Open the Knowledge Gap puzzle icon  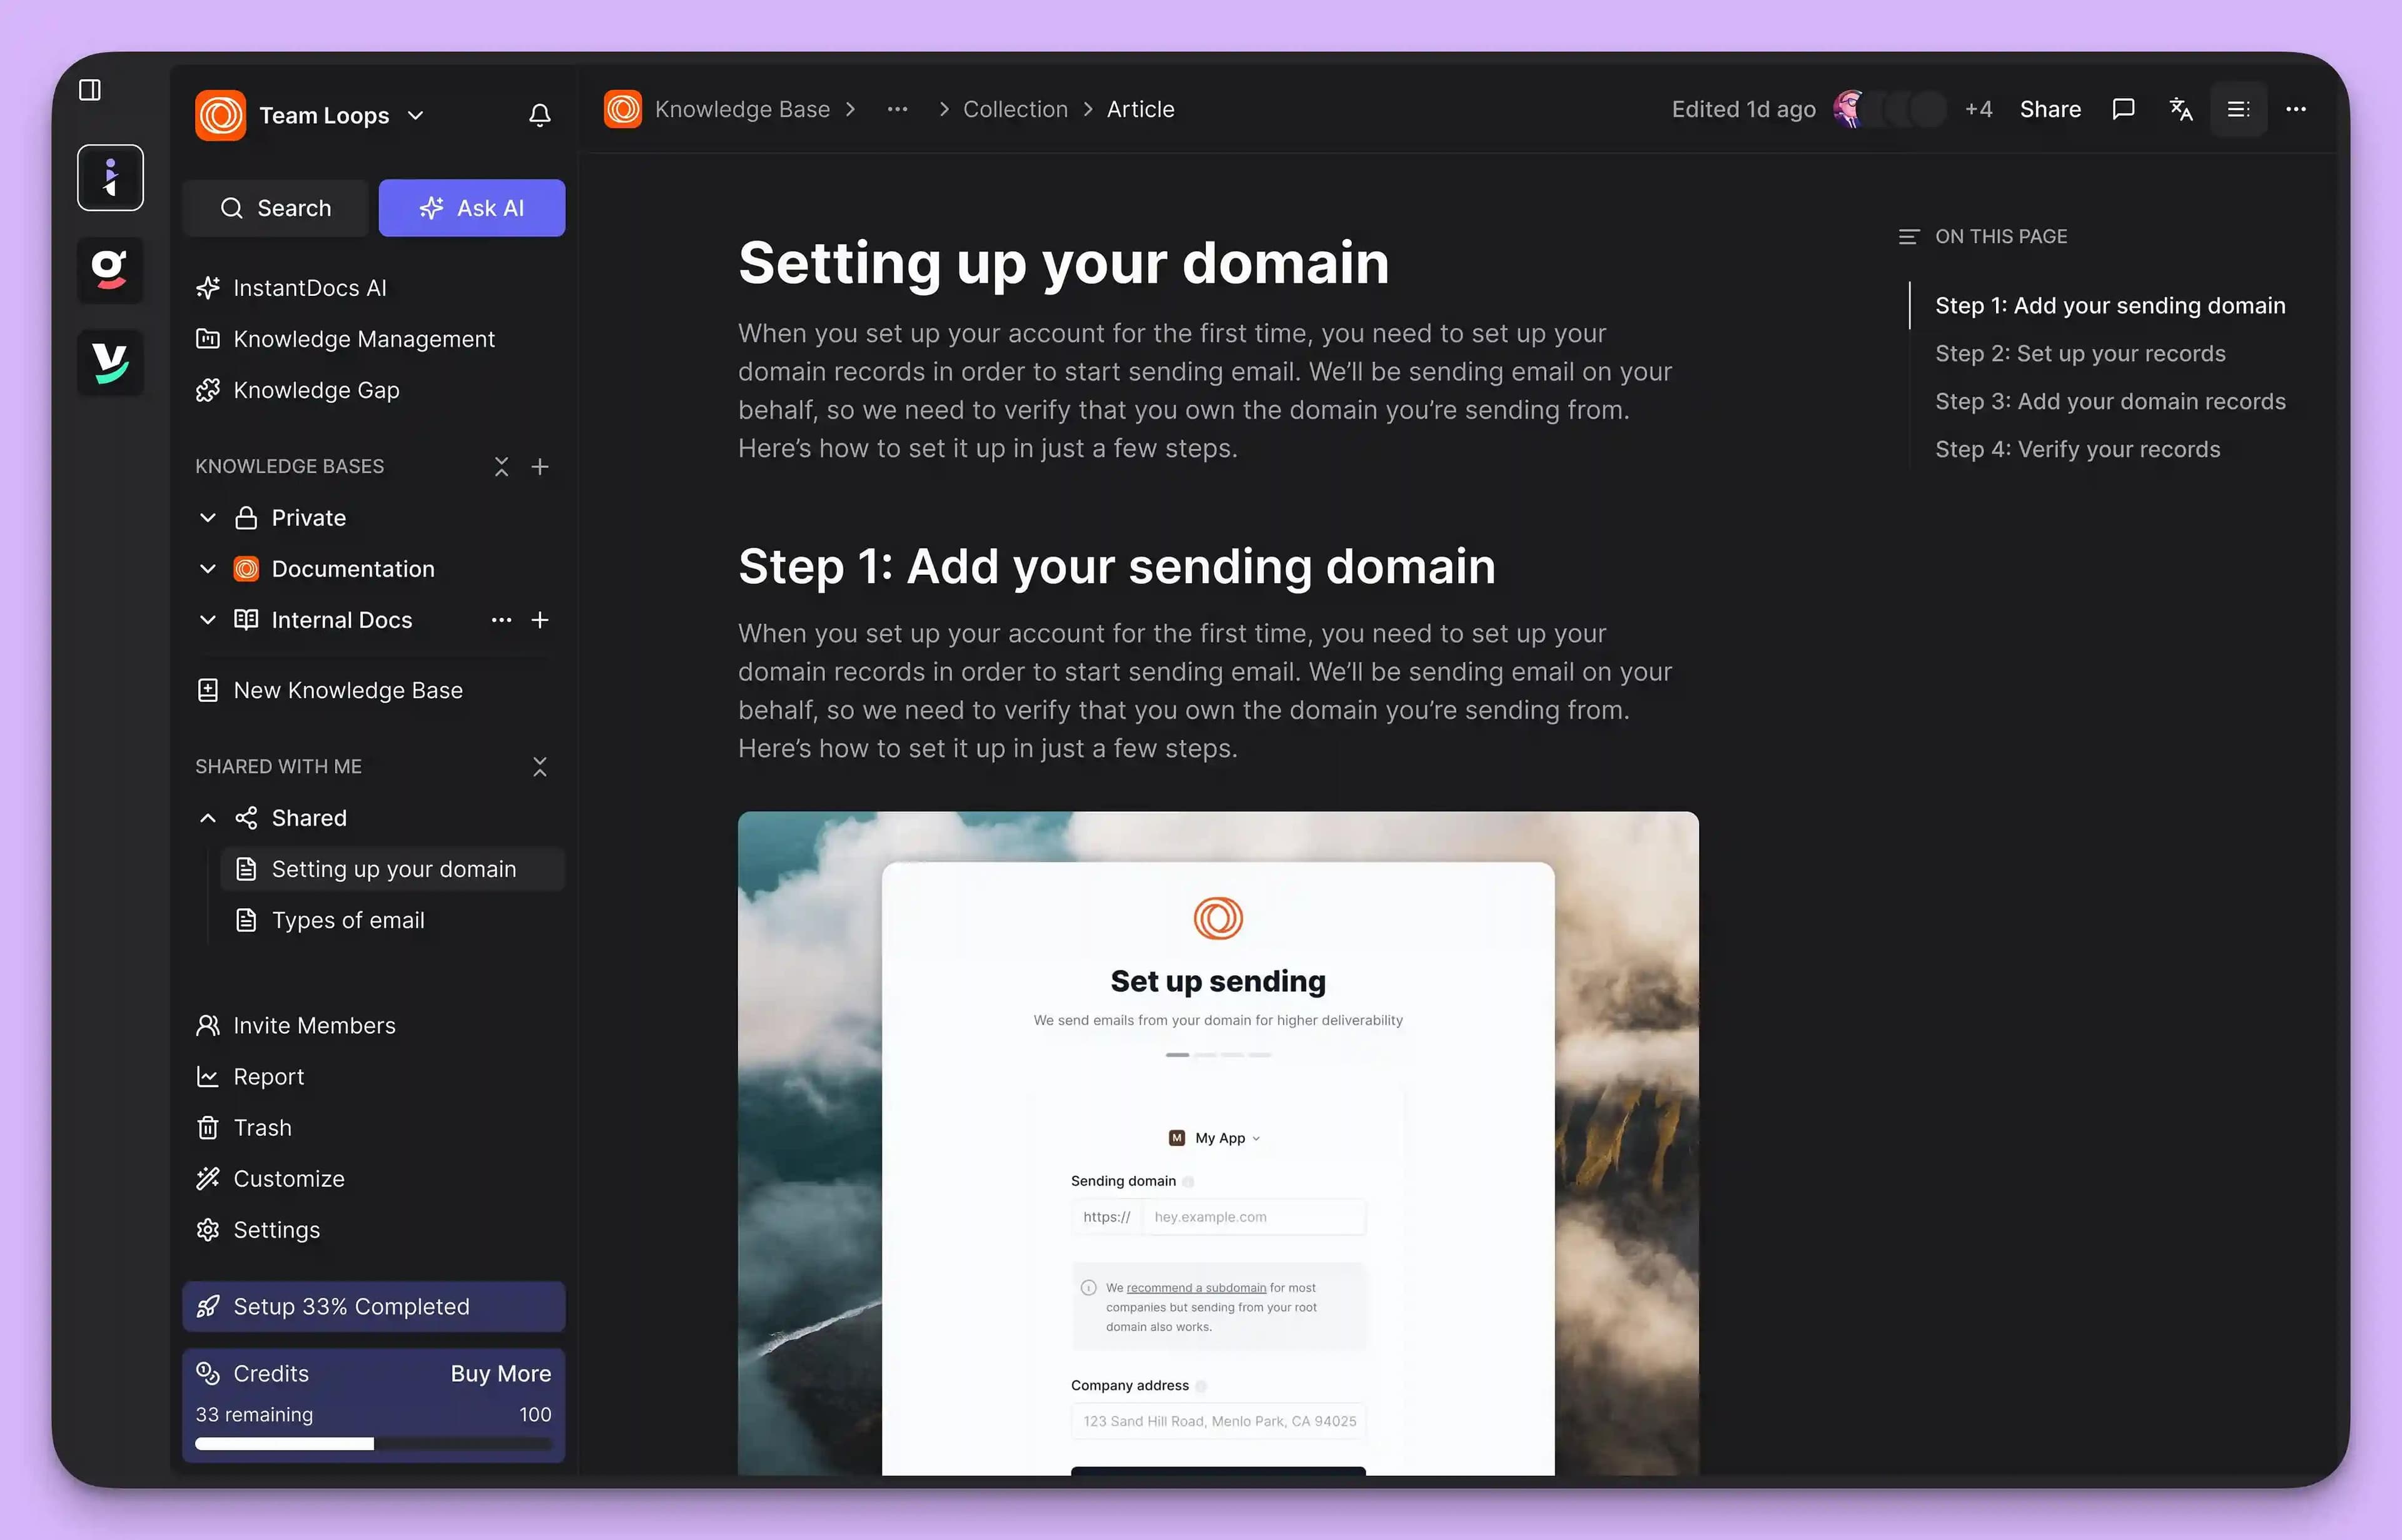pos(207,390)
